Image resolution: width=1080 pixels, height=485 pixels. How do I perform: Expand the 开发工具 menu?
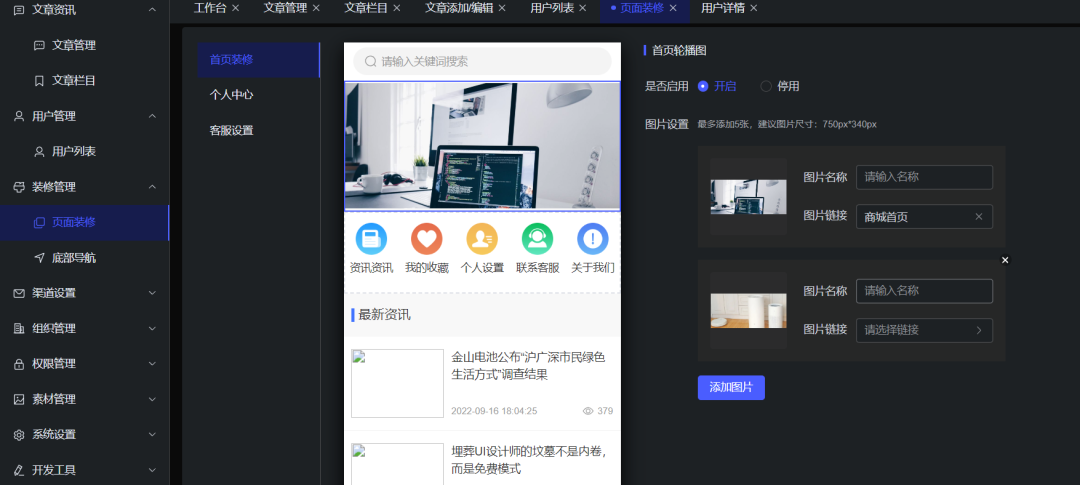tap(152, 470)
